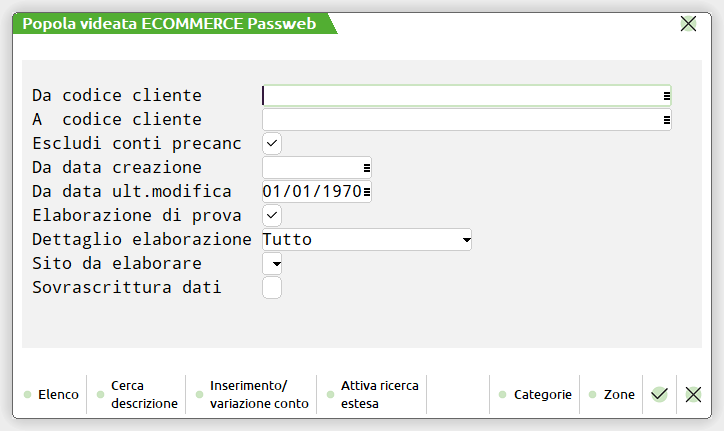Enable Sovrascrittura dati checkbox

tap(272, 288)
